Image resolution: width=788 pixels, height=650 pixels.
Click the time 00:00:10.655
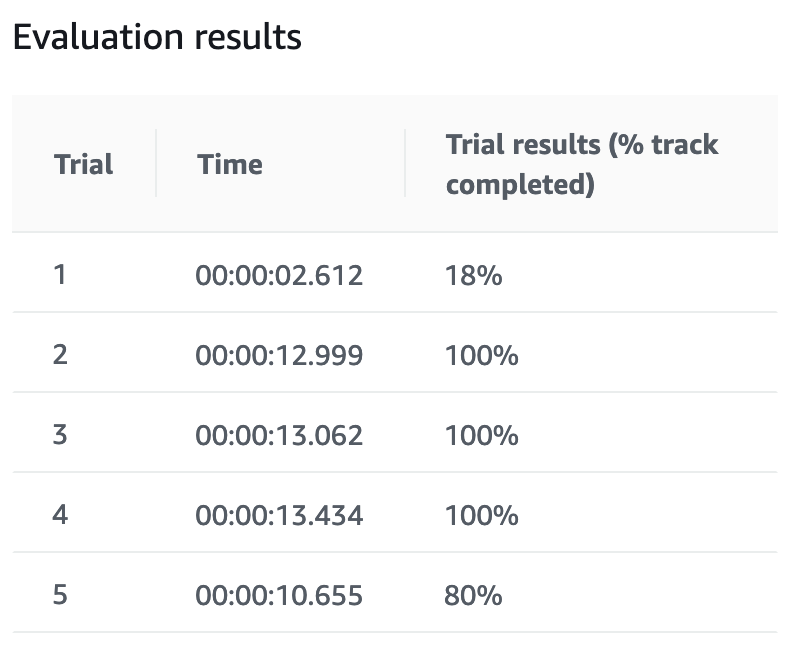point(279,596)
